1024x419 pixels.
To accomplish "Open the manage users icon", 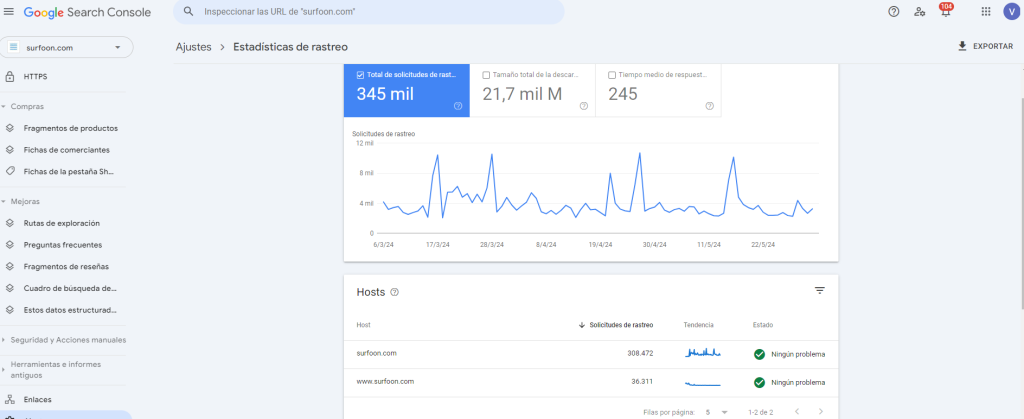I will tap(920, 11).
